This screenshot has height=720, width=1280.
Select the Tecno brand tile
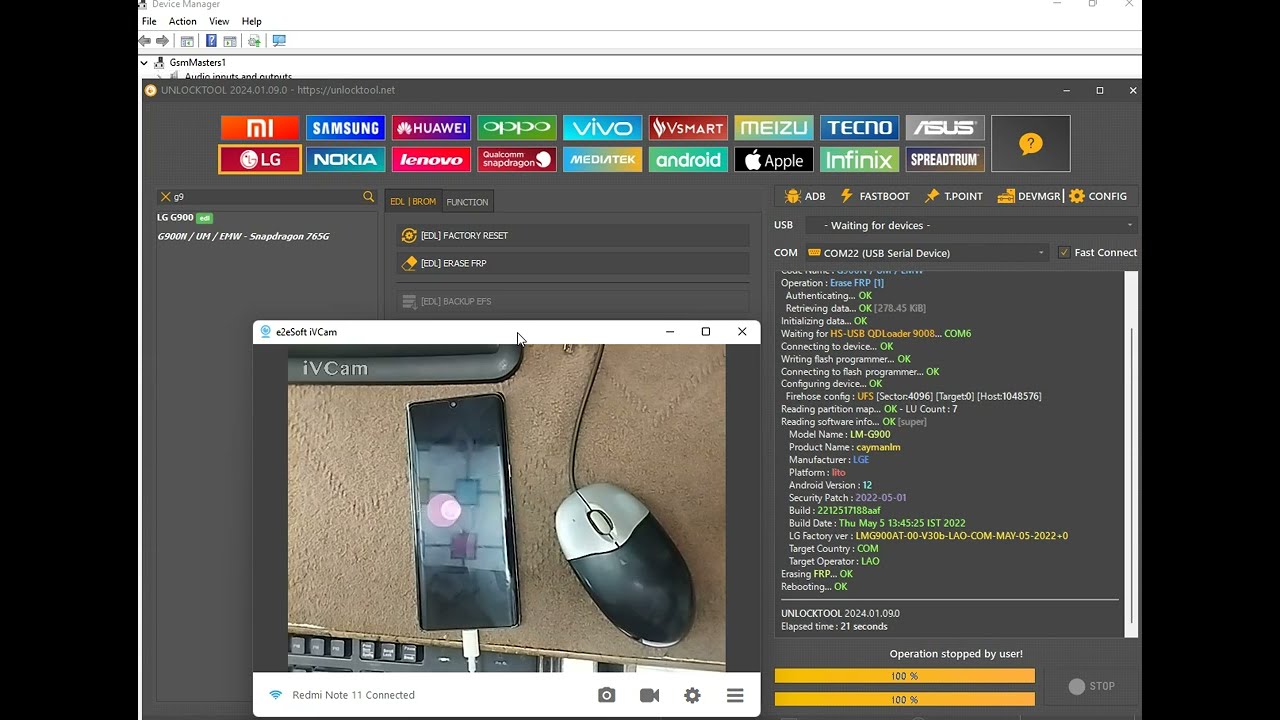pos(860,128)
